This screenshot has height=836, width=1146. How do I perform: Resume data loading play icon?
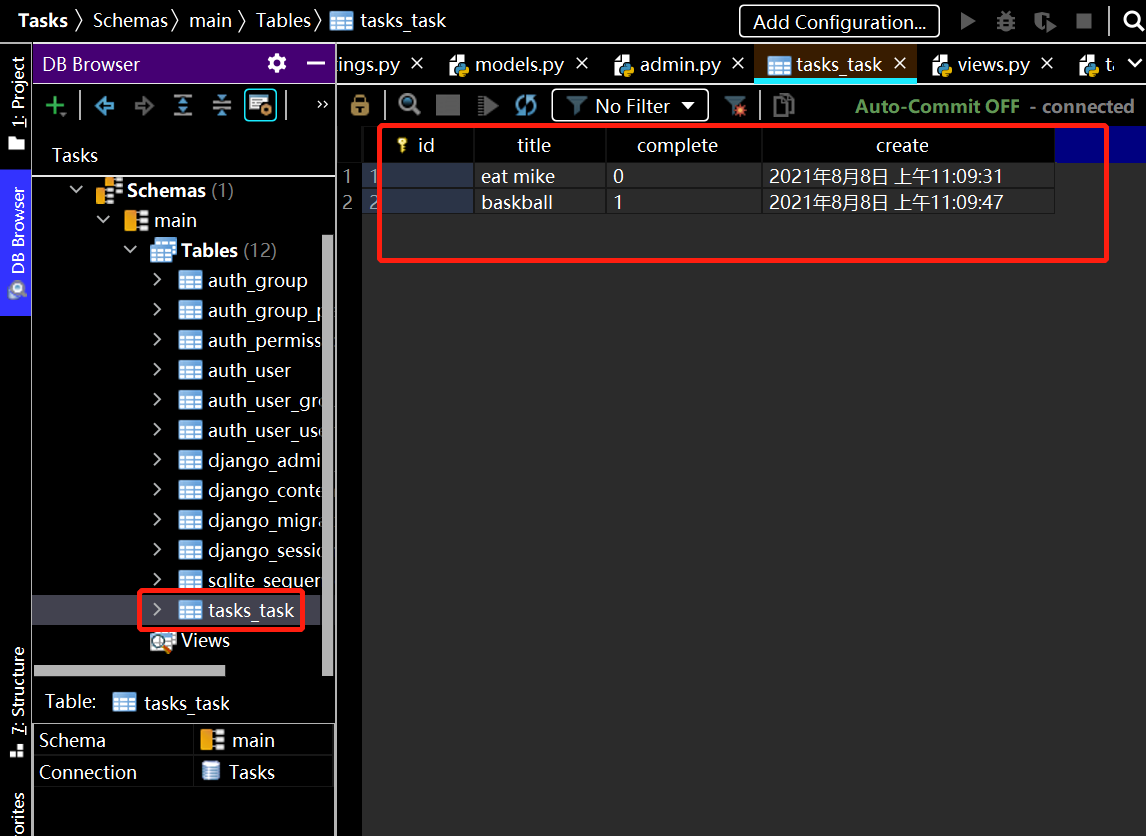tap(487, 106)
